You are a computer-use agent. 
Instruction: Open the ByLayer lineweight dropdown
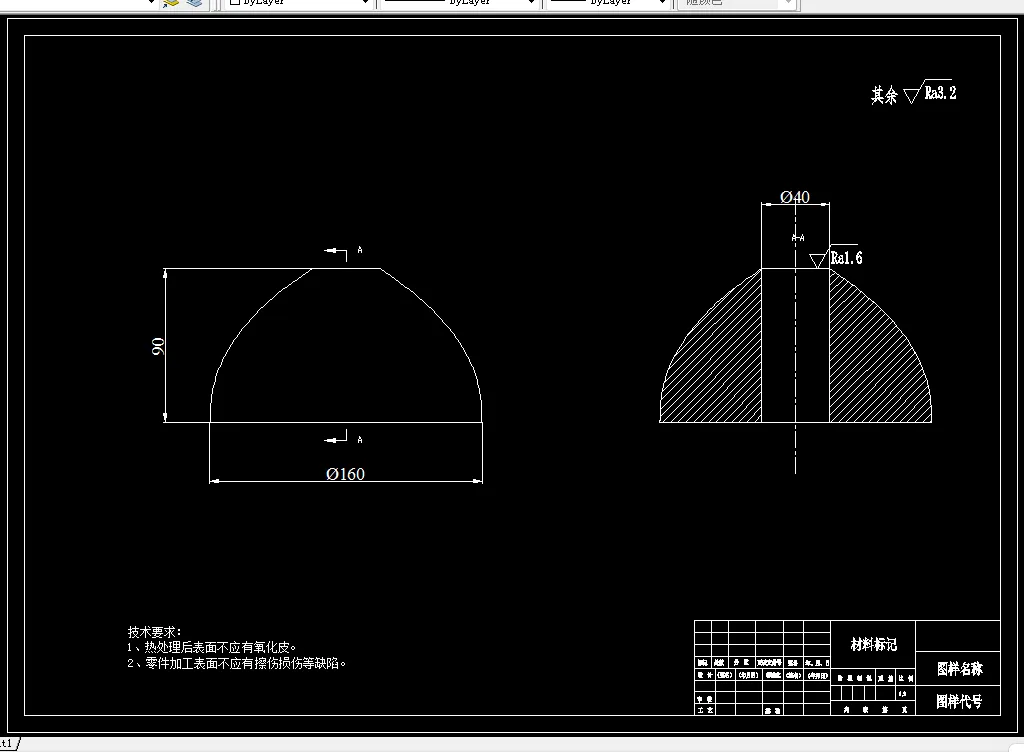coord(609,3)
